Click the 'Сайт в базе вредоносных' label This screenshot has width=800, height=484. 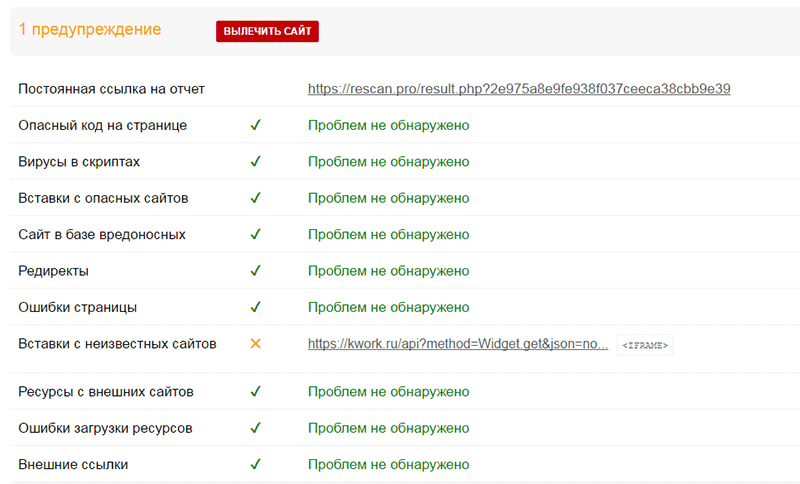point(102,235)
